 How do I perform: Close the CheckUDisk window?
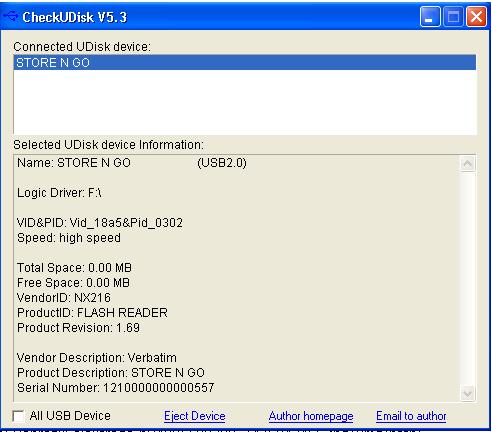[476, 16]
